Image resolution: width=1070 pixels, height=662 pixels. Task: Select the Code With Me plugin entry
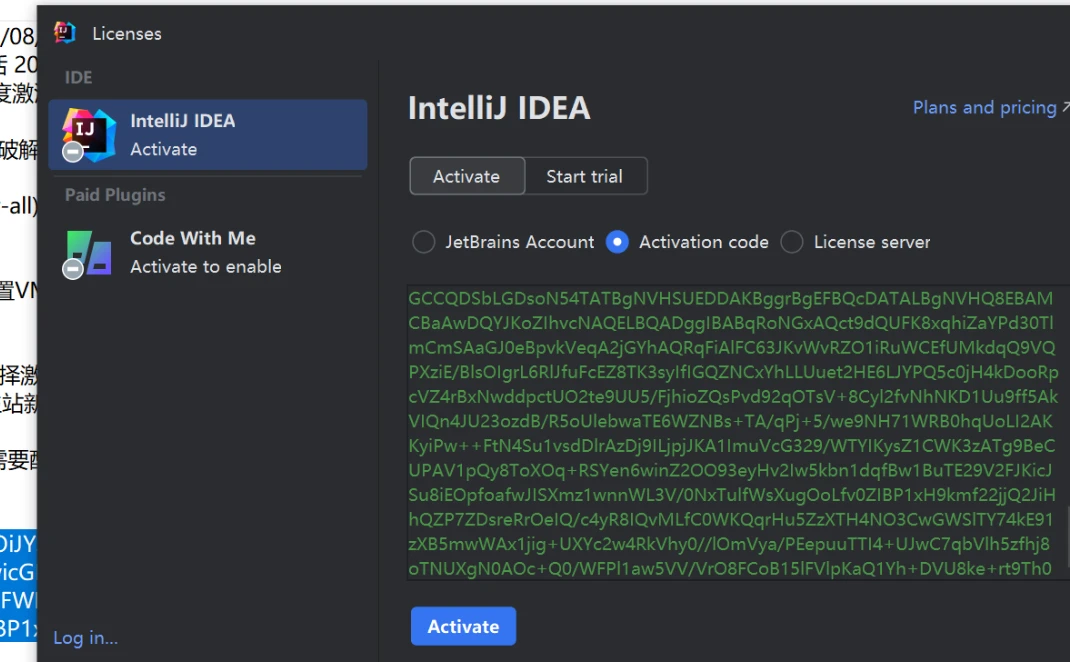(207, 253)
